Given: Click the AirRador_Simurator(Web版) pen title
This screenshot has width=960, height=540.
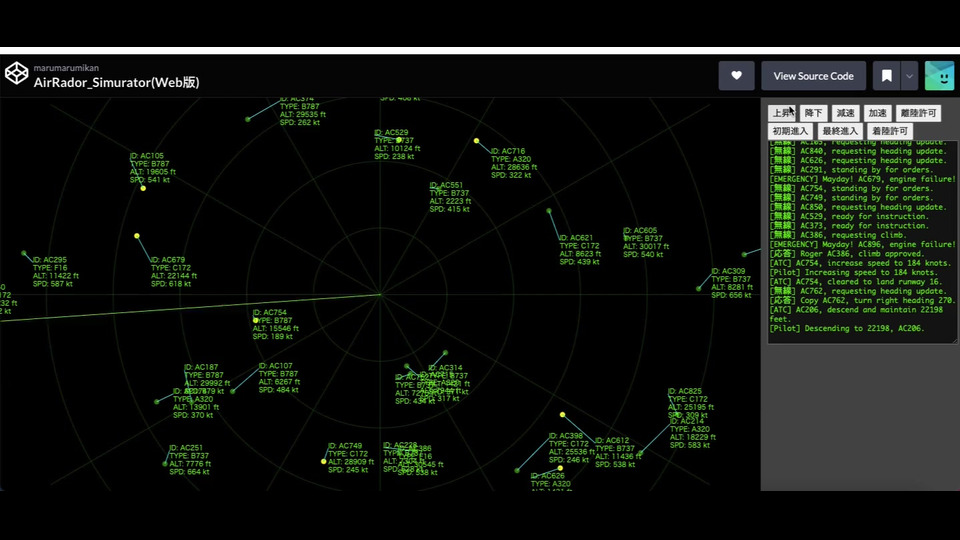Looking at the screenshot, I should click(116, 83).
